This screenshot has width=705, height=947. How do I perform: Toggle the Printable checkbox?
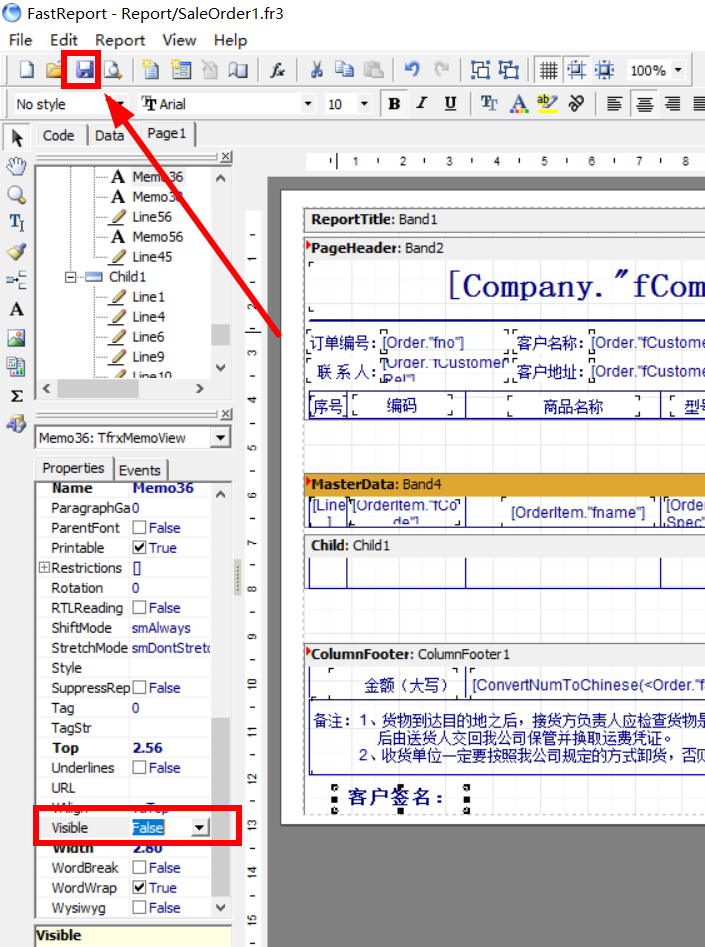(139, 548)
